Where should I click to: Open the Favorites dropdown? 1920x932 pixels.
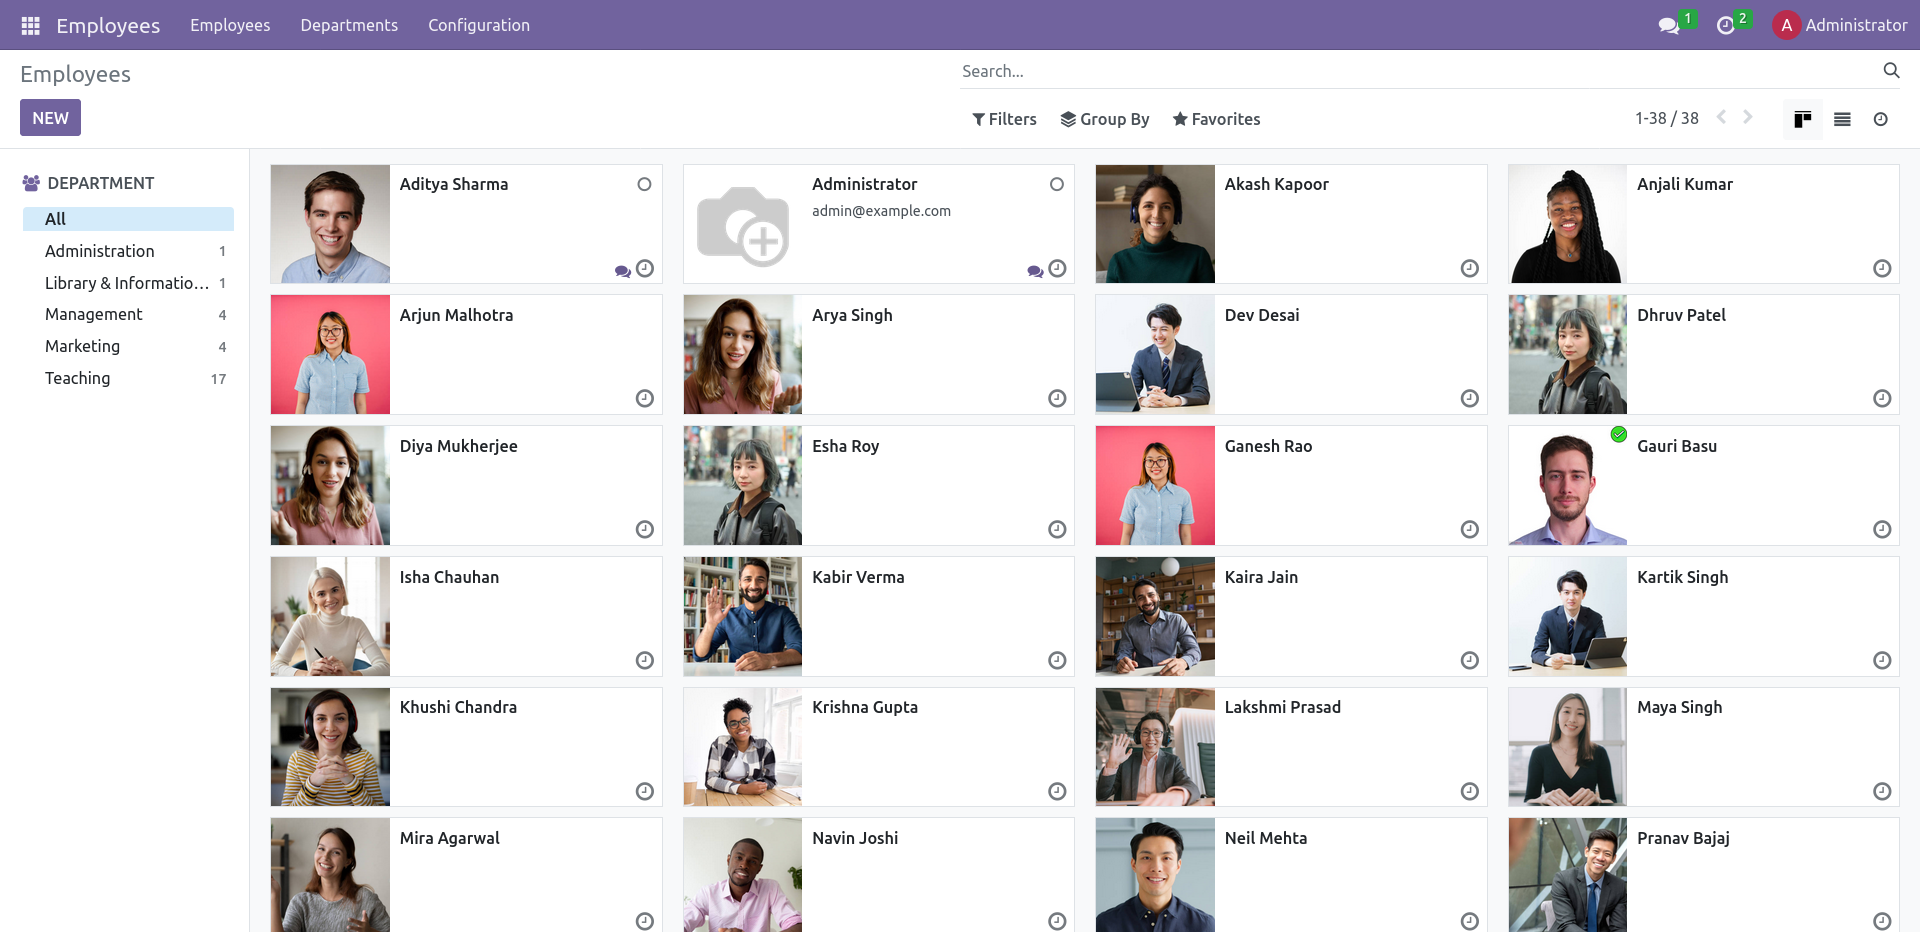1216,119
